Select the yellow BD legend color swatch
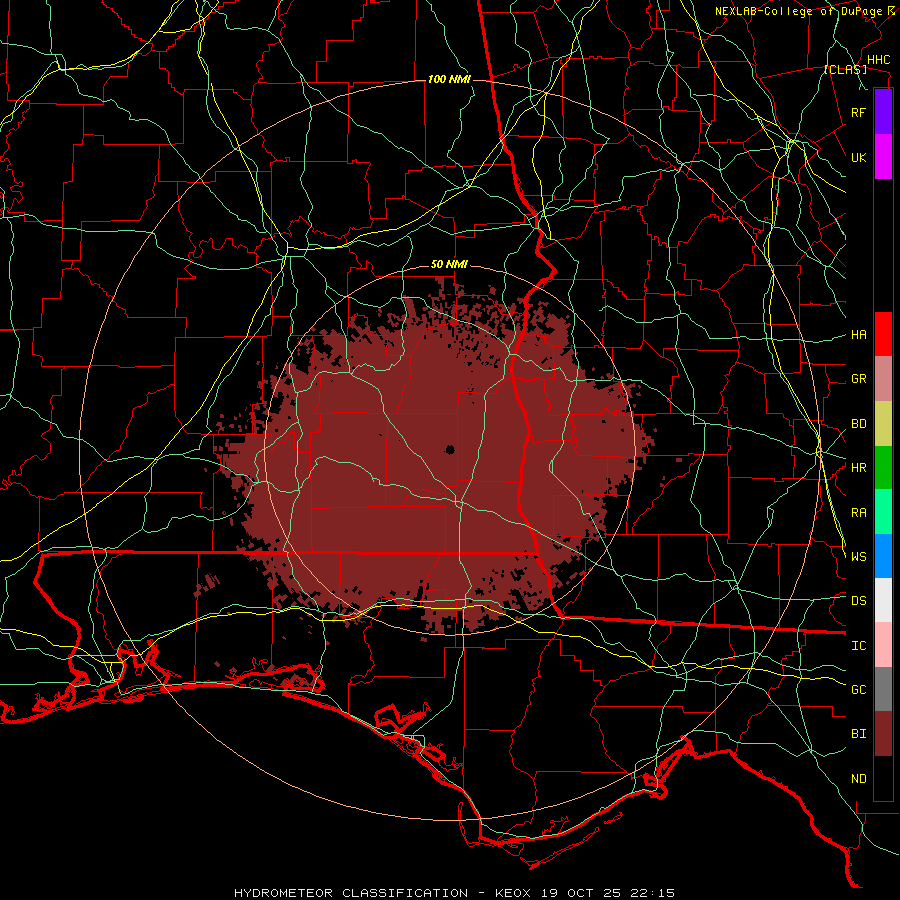The width and height of the screenshot is (900, 900). click(883, 424)
